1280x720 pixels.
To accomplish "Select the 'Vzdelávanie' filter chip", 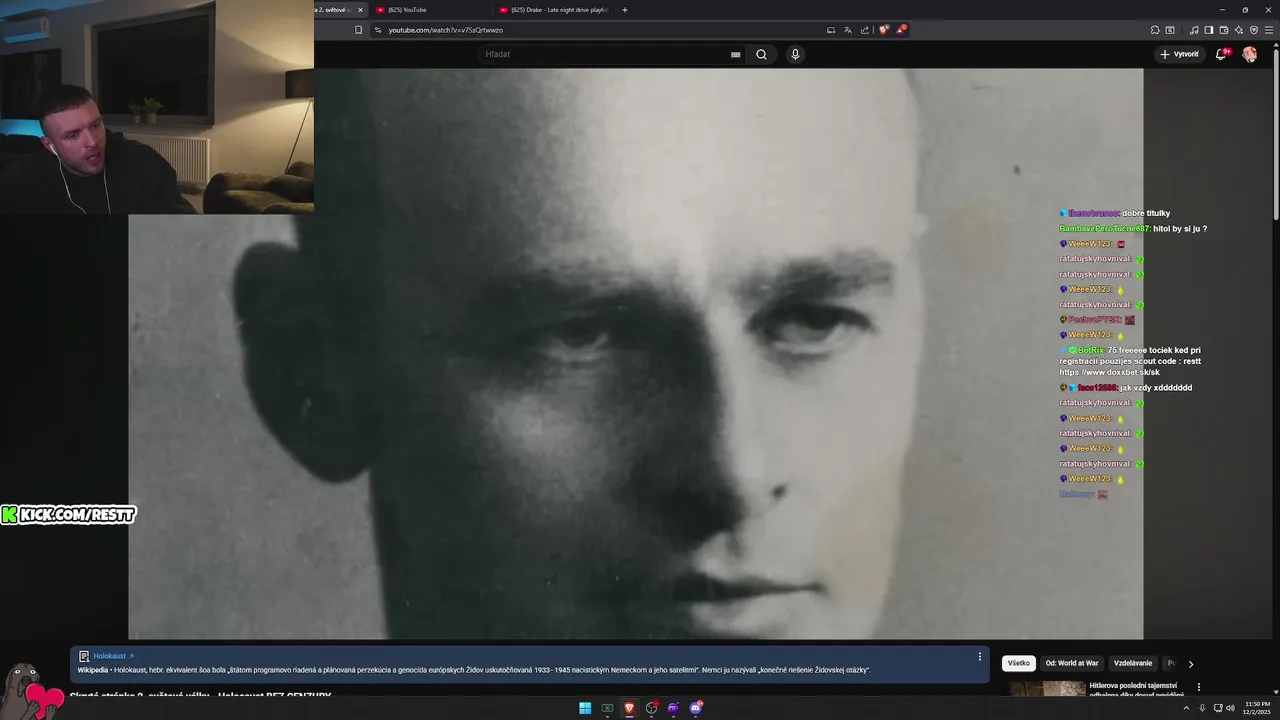I will point(1133,663).
